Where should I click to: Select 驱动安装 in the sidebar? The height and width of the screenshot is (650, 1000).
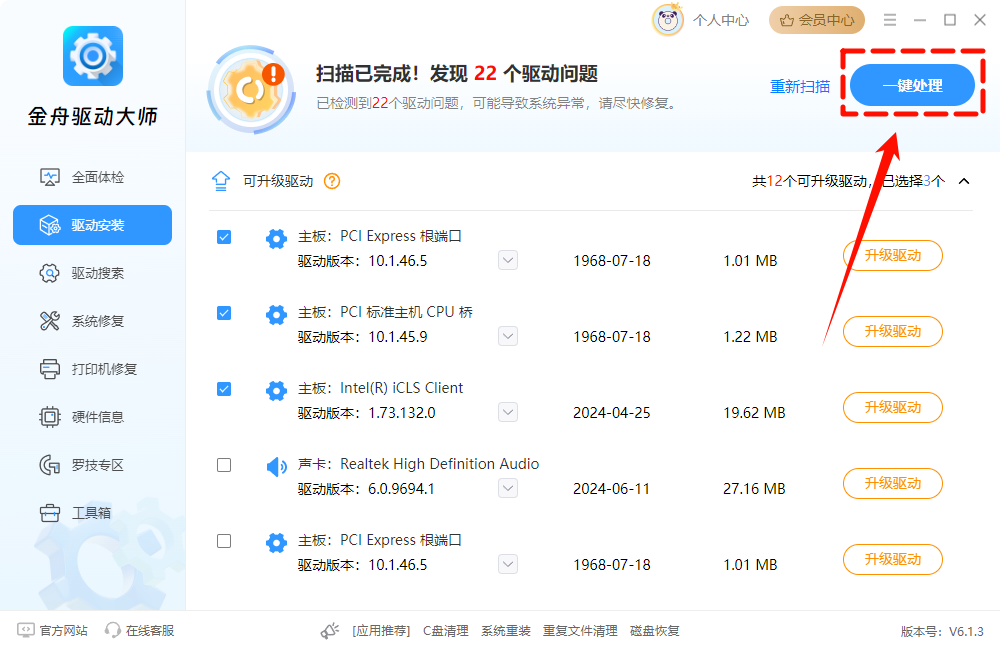92,225
